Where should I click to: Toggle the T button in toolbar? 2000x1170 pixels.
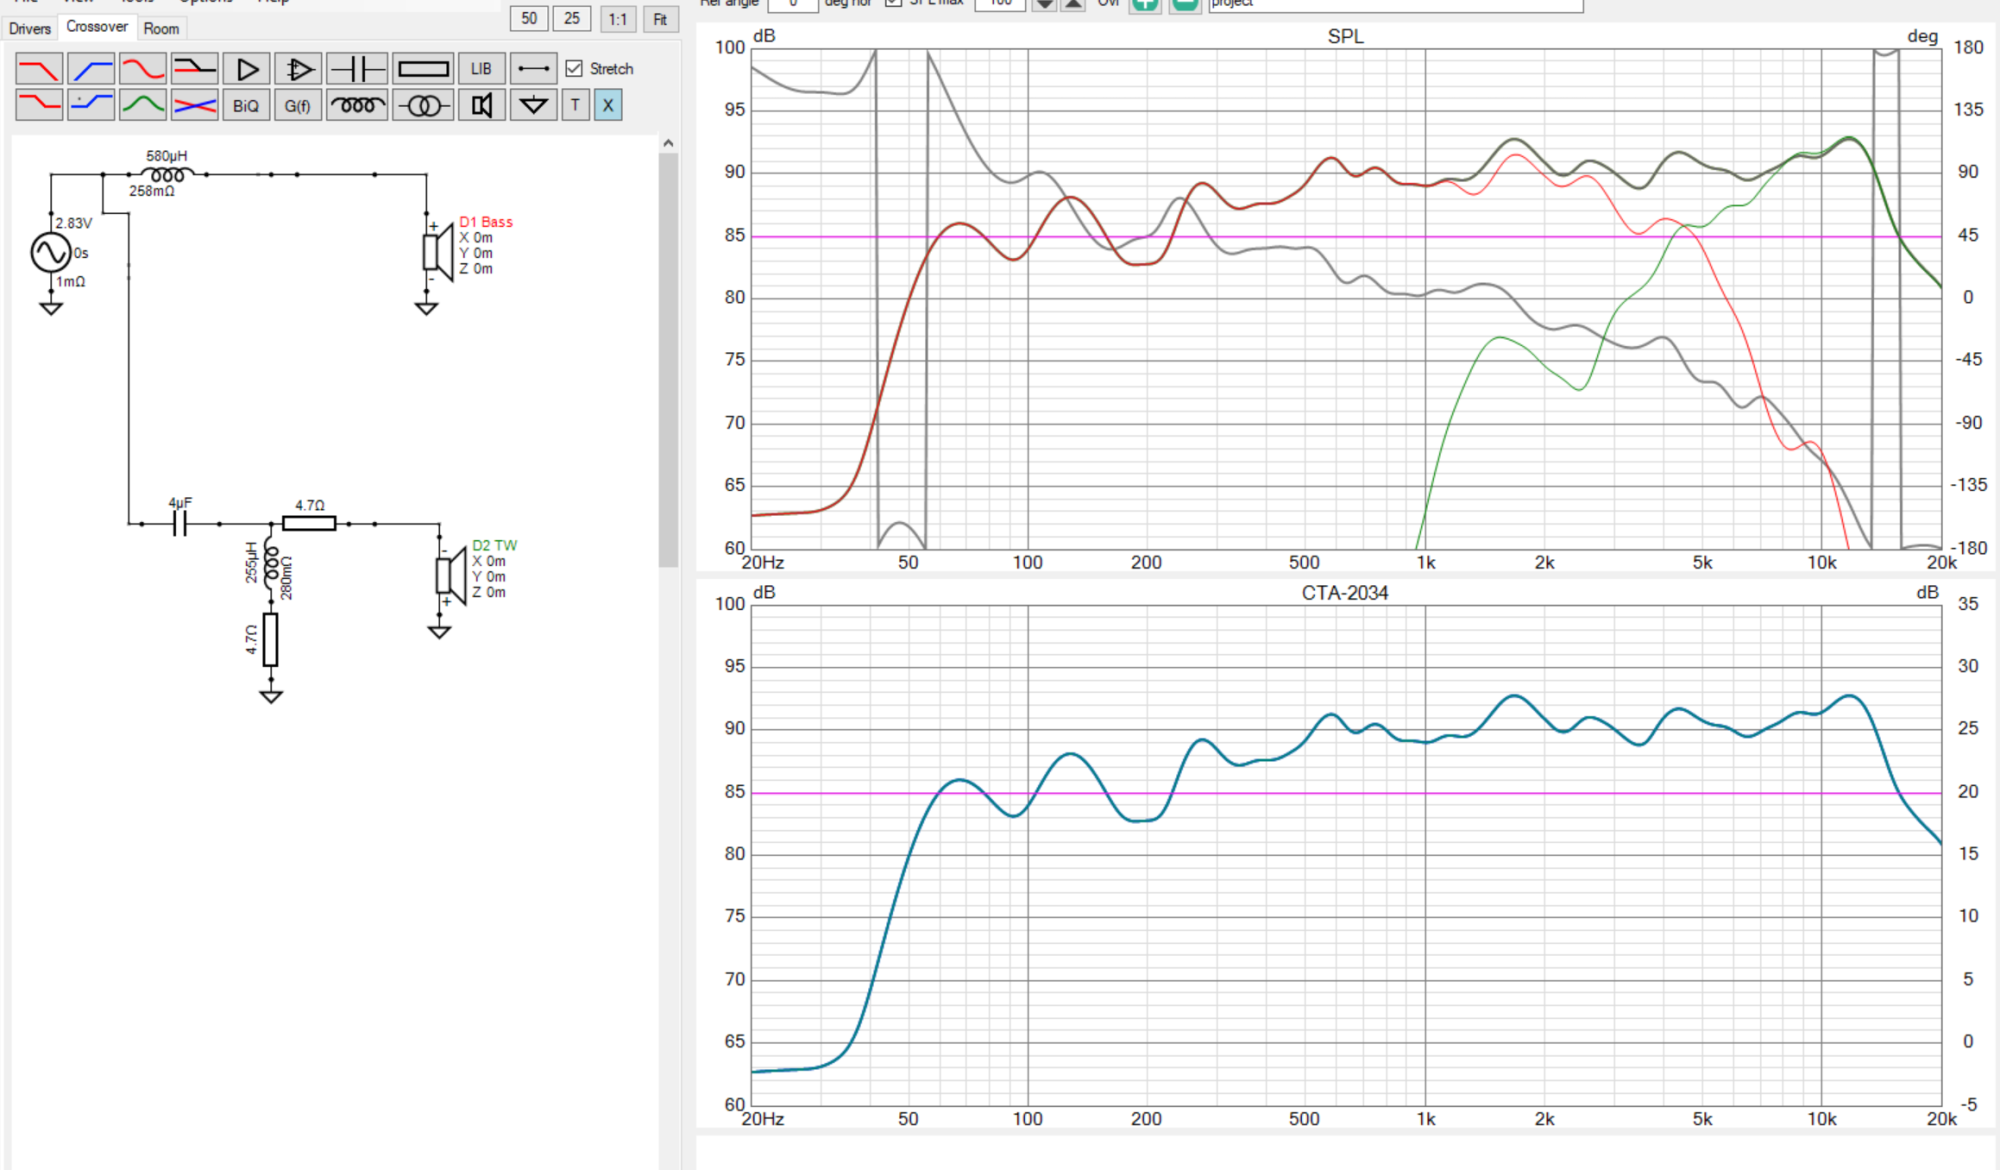point(575,105)
